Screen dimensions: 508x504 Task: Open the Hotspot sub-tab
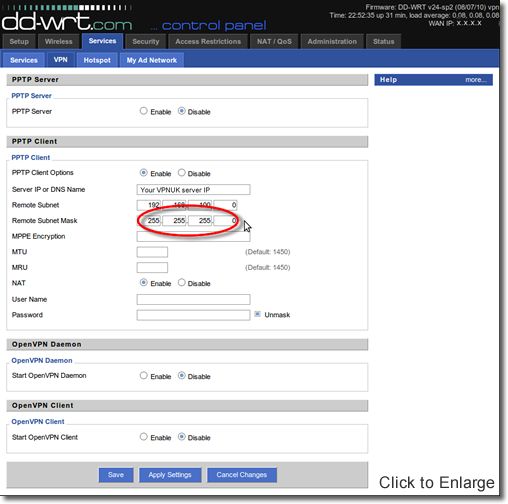click(x=97, y=60)
